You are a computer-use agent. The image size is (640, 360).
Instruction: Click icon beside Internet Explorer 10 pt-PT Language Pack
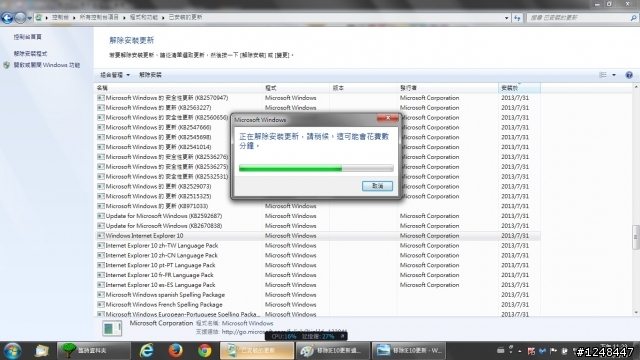tap(100, 265)
